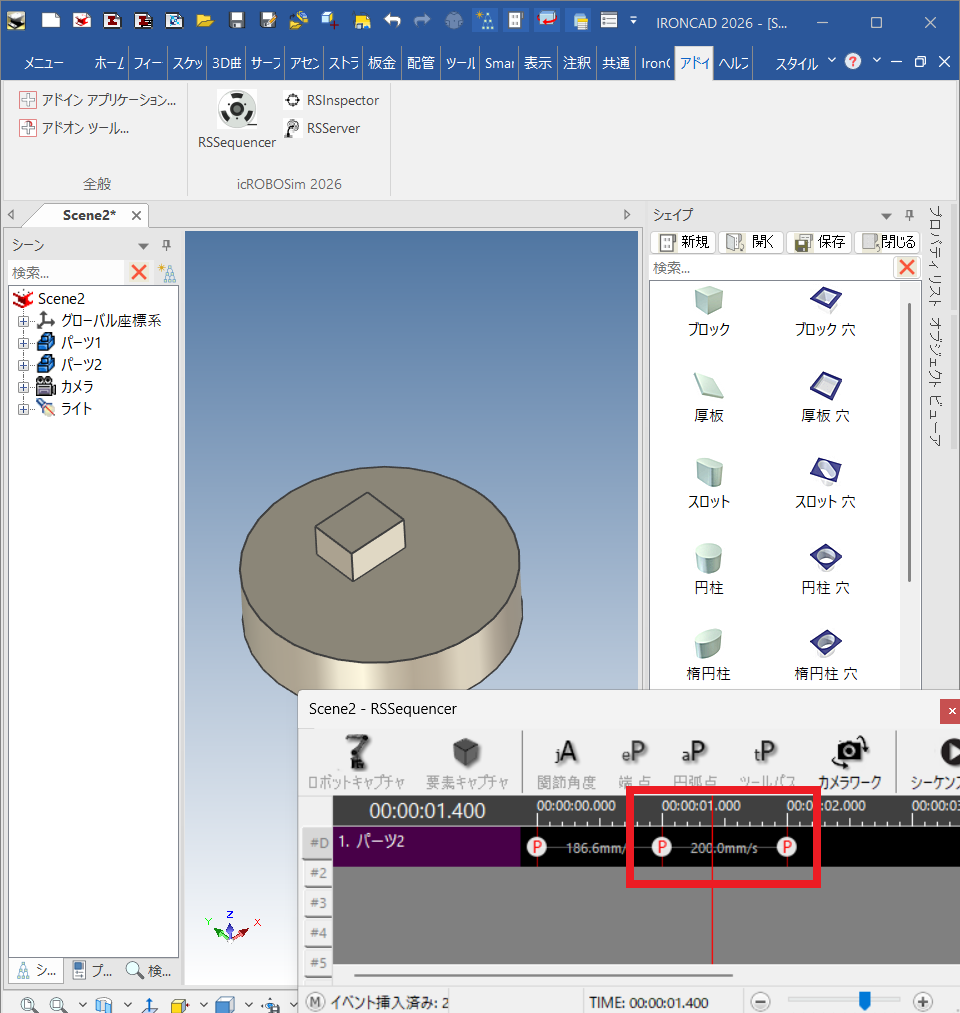Screen dimensions: 960x1013
Task: Click the timeline zoom slider handle
Action: [x=864, y=1001]
